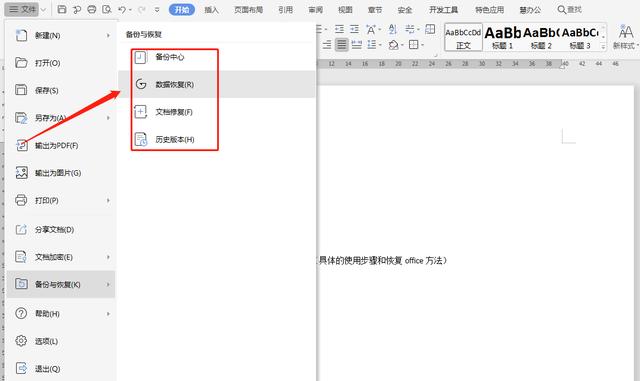Image resolution: width=640 pixels, height=381 pixels.
Task: Click the justify alignment icon
Action: [342, 45]
